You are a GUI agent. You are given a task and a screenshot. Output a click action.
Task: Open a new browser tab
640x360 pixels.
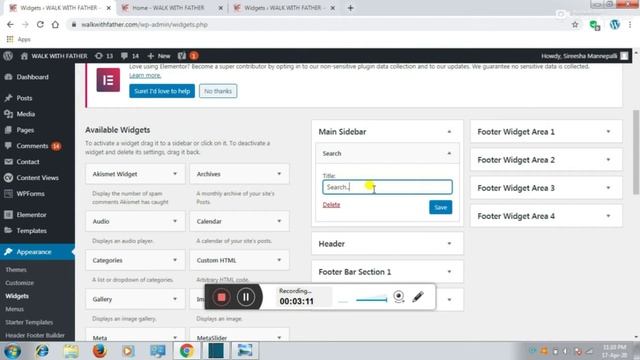tap(351, 8)
